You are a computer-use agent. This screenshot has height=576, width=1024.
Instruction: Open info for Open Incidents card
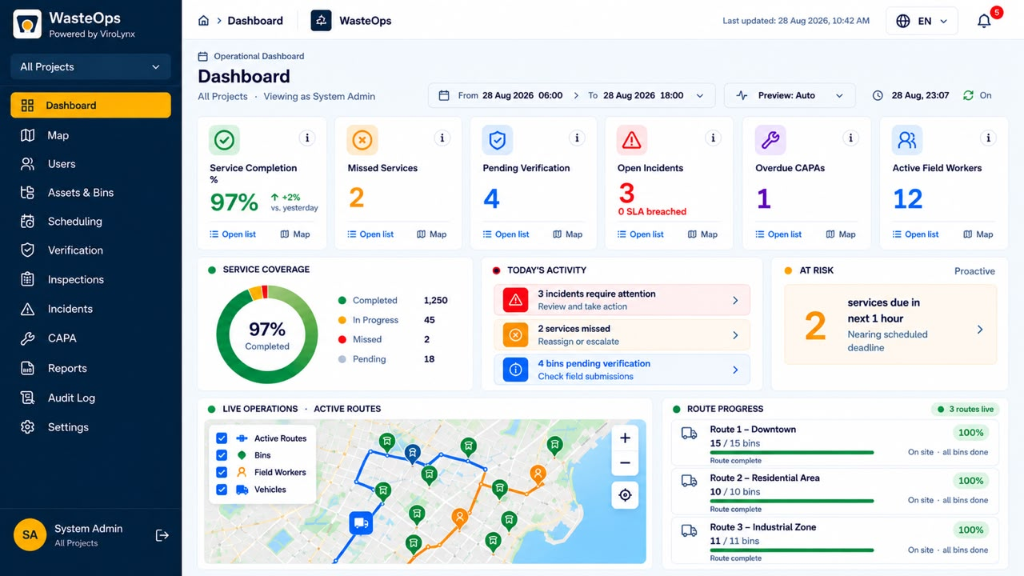click(x=713, y=138)
